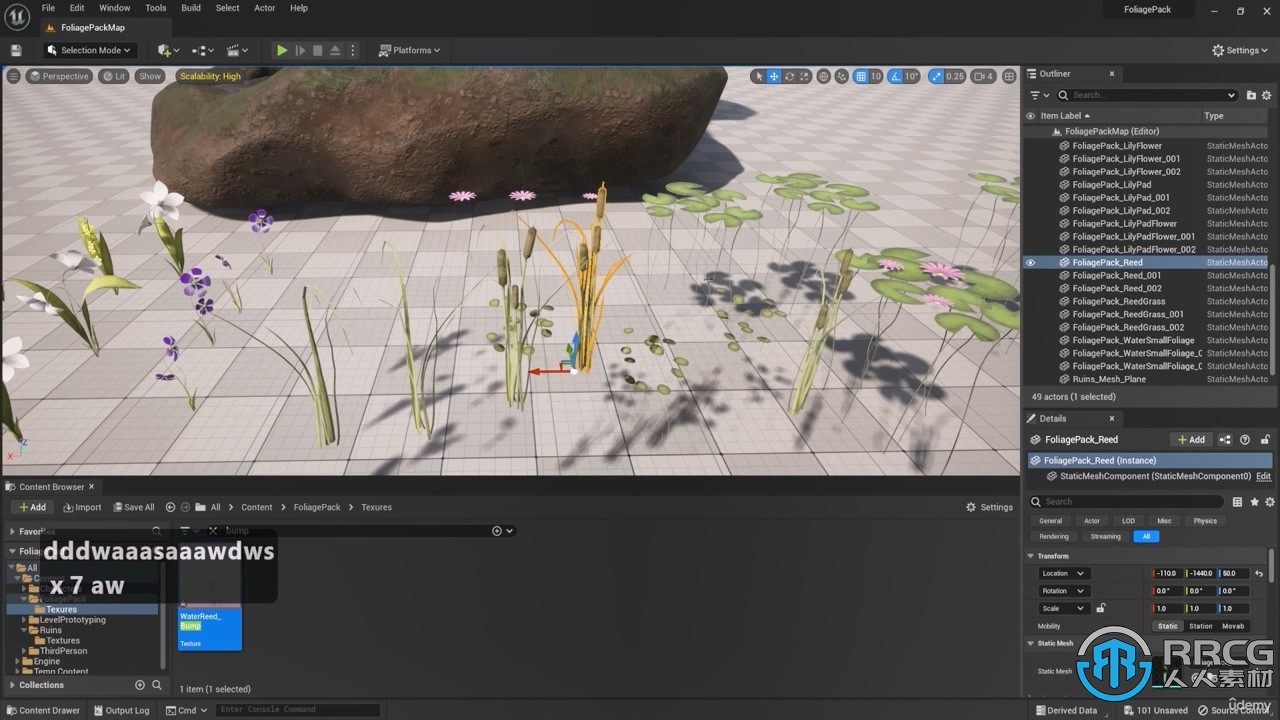Open the cinematics clapperboard dropdown
Image resolution: width=1280 pixels, height=720 pixels.
click(x=238, y=50)
